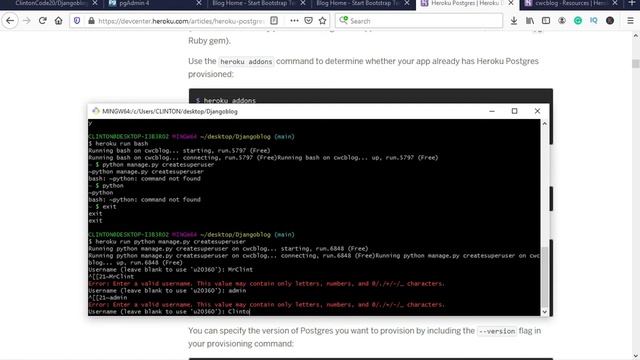Click the 'heroku run bash' terminal line
Image resolution: width=640 pixels, height=360 pixels.
click(x=118, y=144)
